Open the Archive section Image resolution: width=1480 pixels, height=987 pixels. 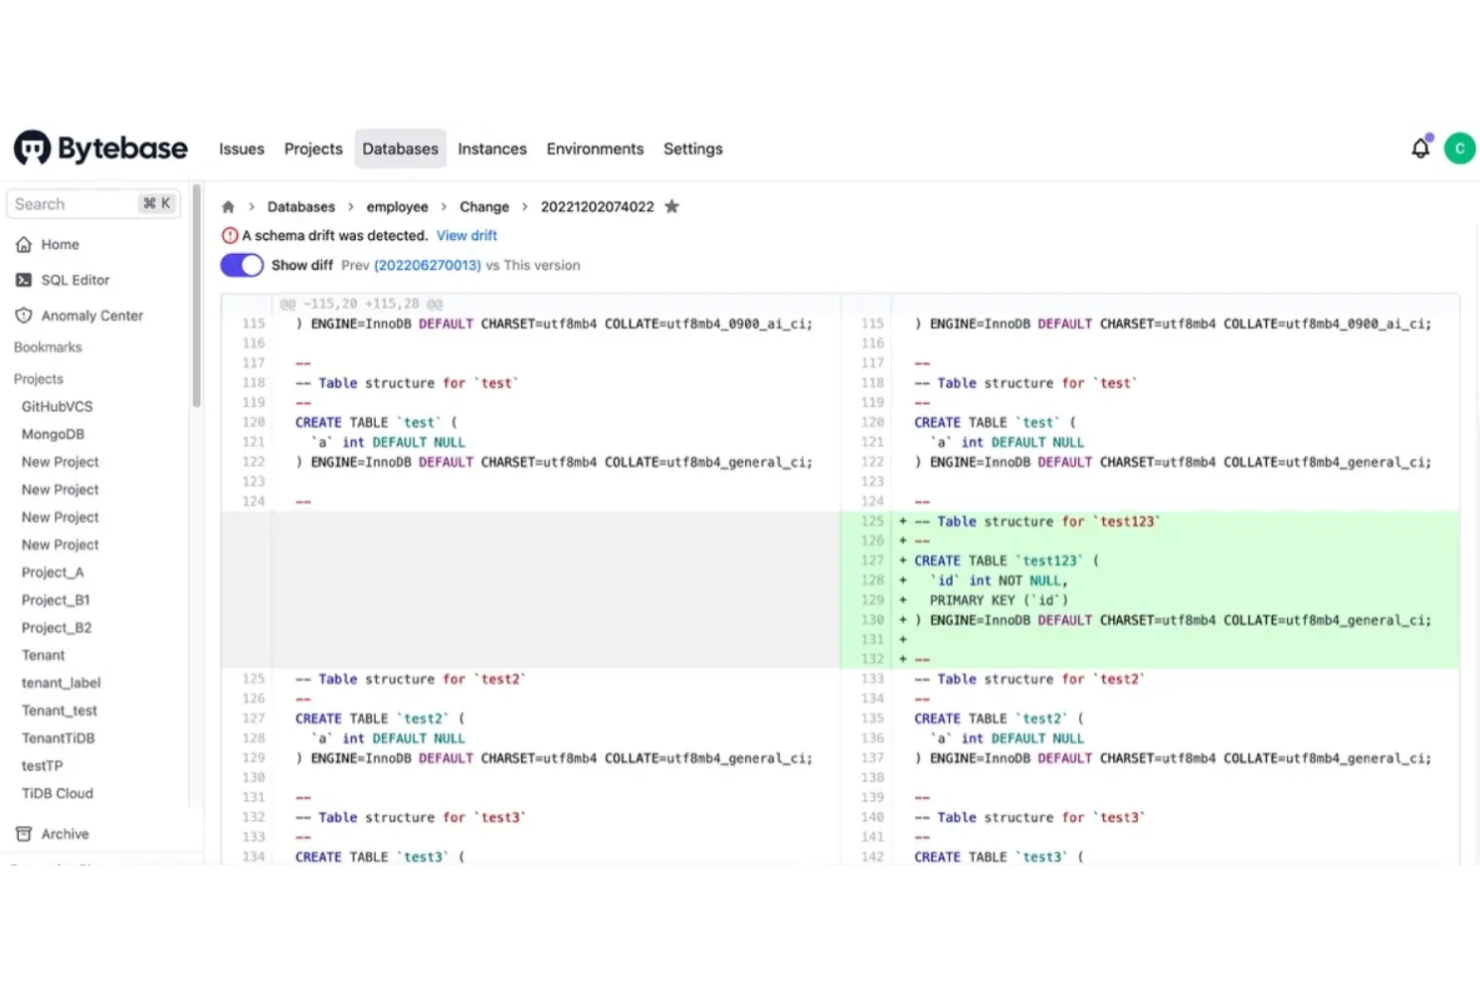pyautogui.click(x=63, y=833)
